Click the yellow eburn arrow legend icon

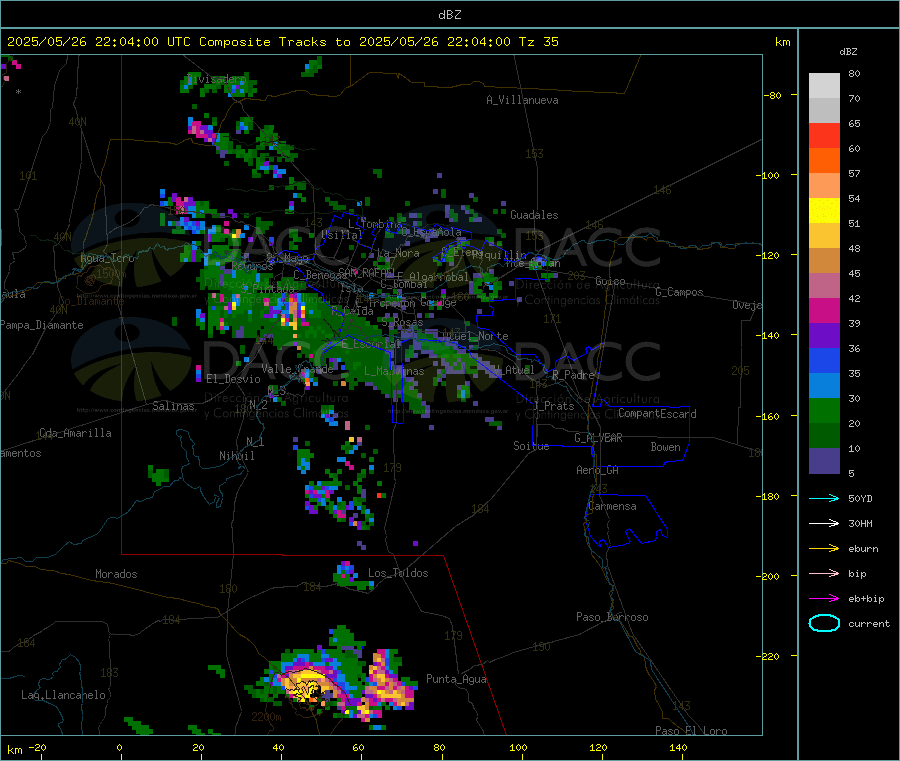pos(824,549)
